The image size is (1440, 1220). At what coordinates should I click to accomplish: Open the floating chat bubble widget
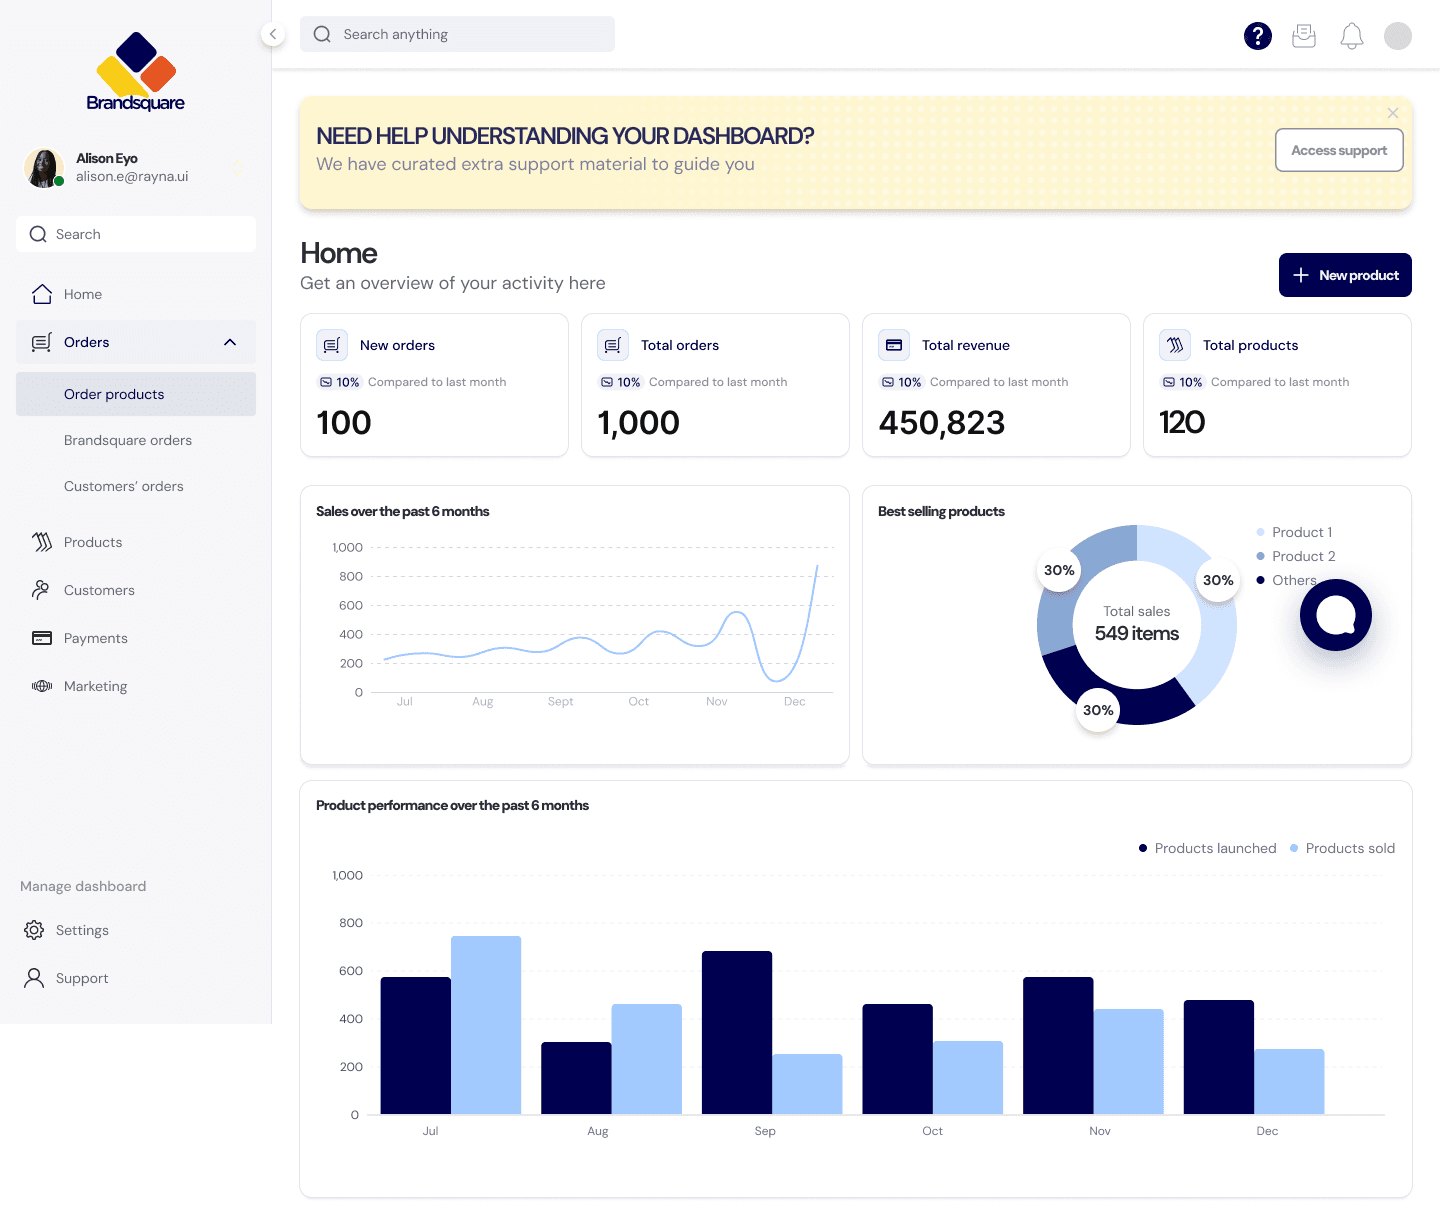(x=1336, y=615)
